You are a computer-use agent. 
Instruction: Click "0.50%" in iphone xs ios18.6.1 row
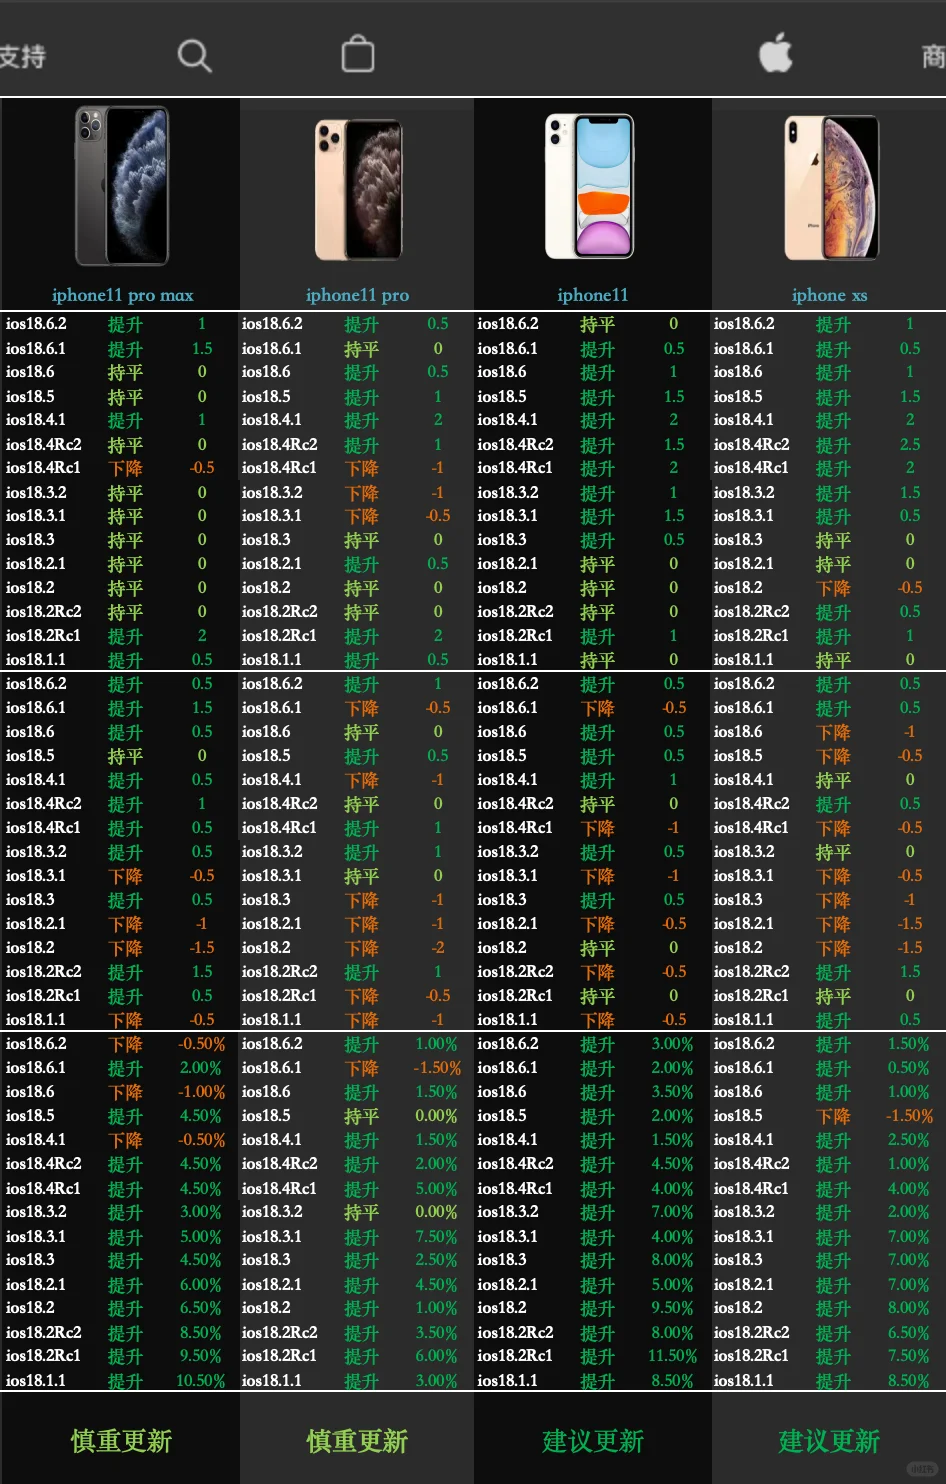point(909,1068)
